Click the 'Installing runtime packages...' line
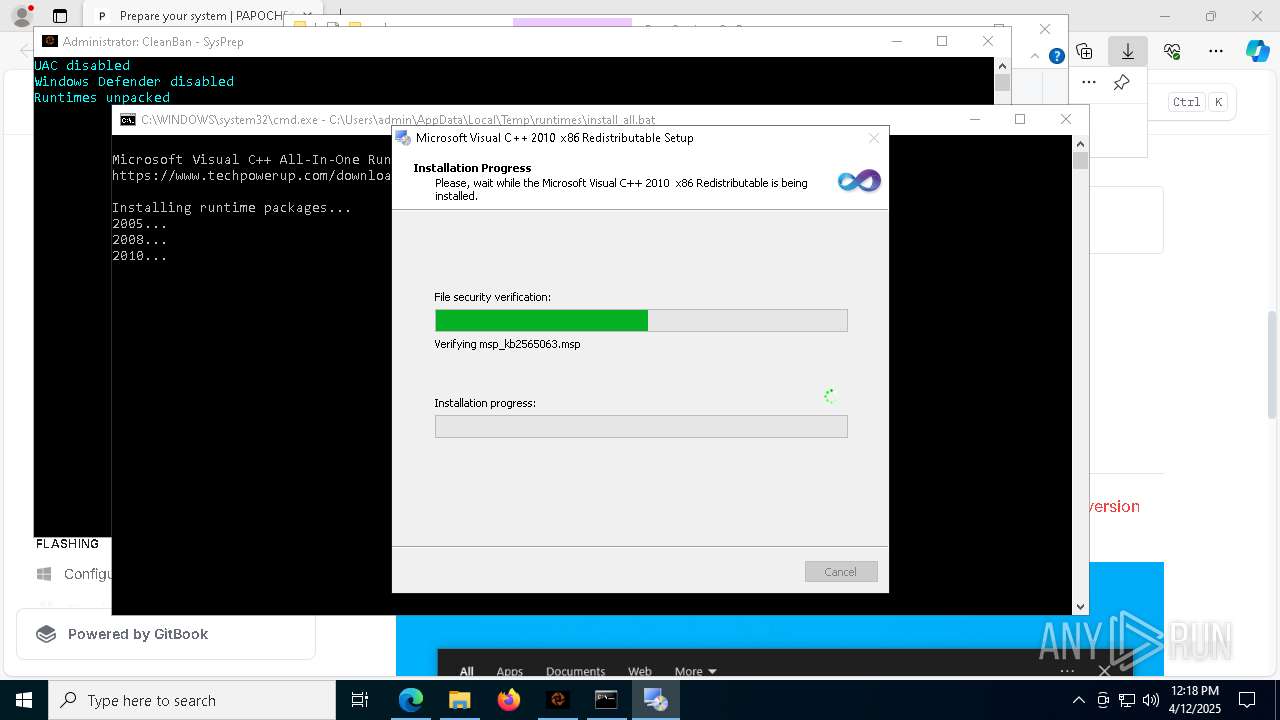1280x720 pixels. click(x=232, y=207)
